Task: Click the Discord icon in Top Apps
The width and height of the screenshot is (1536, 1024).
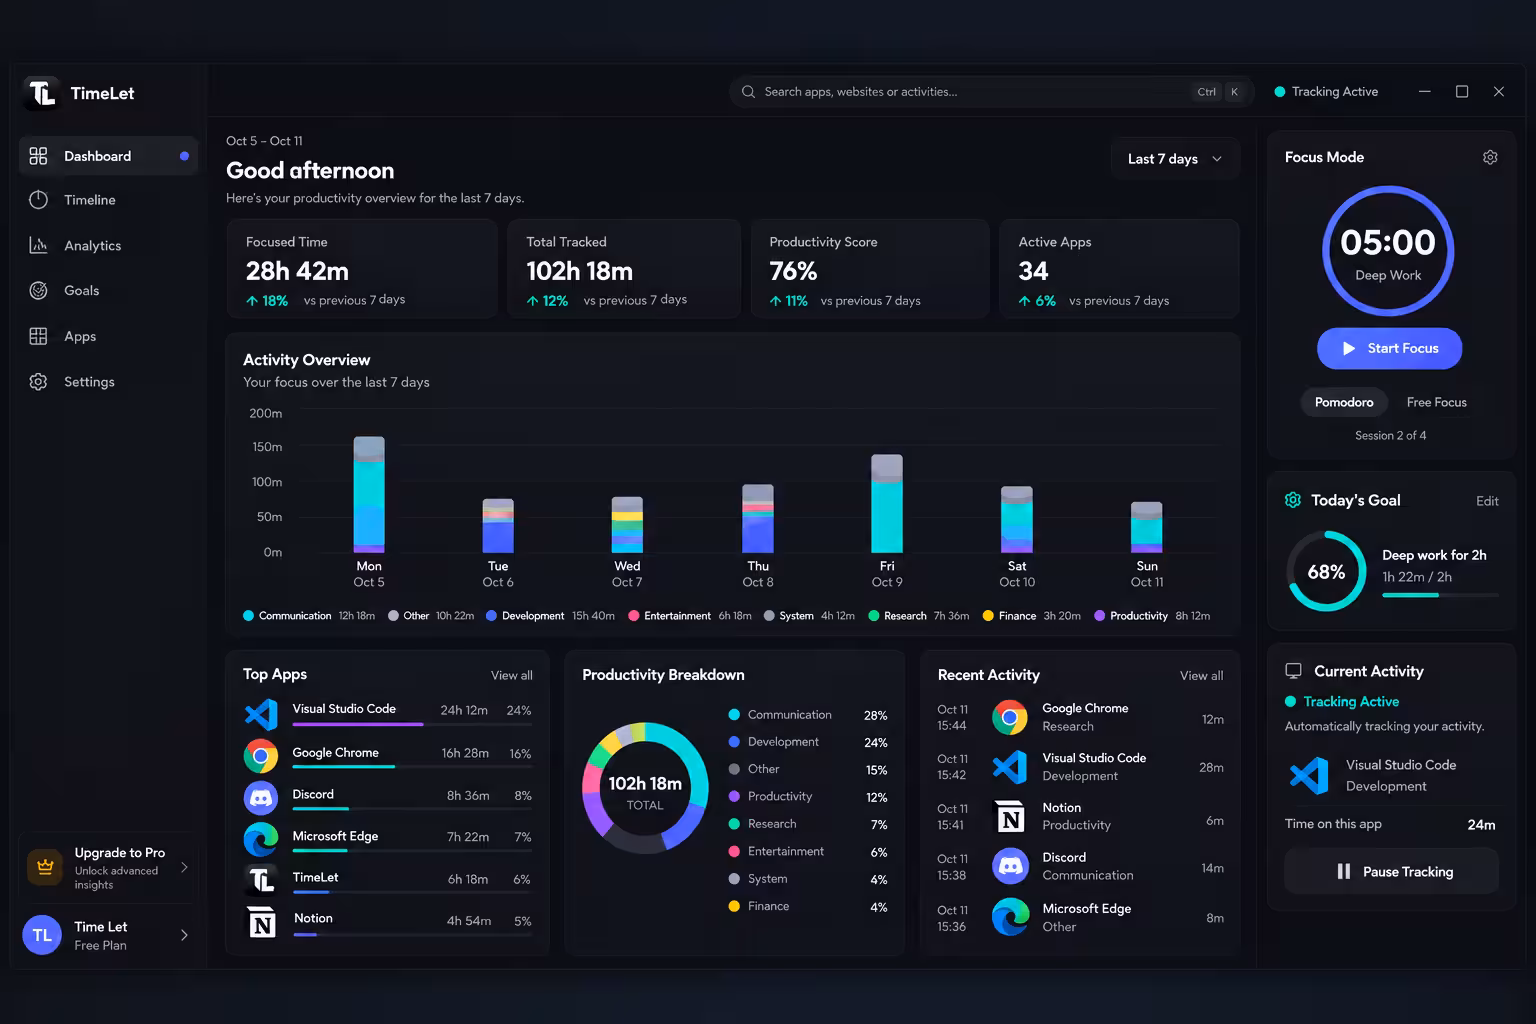Action: 261,797
